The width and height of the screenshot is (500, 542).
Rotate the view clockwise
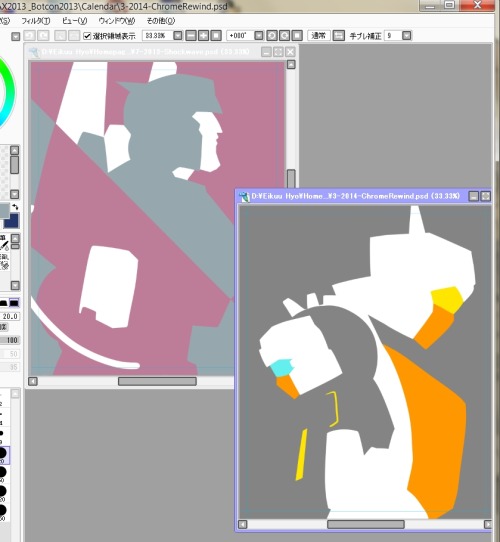pyautogui.click(x=284, y=36)
